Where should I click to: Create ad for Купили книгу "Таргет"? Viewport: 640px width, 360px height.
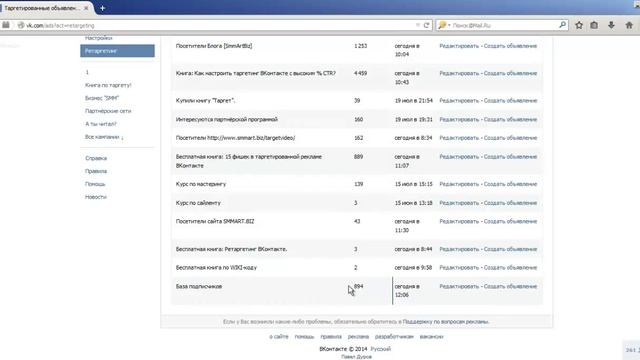coord(510,101)
